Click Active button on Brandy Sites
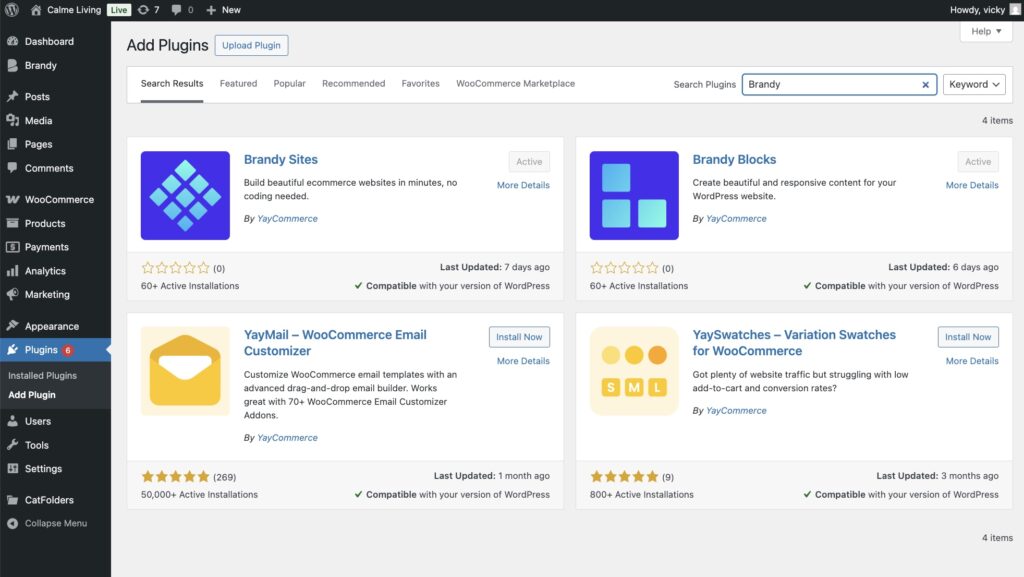 pos(529,161)
